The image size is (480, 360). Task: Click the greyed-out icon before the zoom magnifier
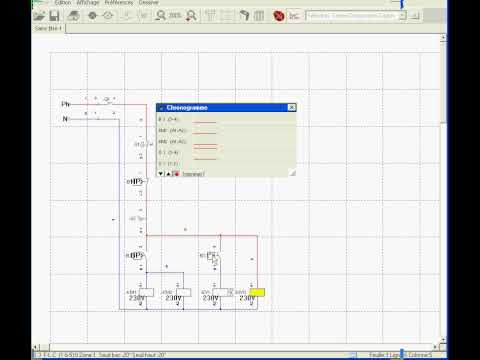coord(143,15)
